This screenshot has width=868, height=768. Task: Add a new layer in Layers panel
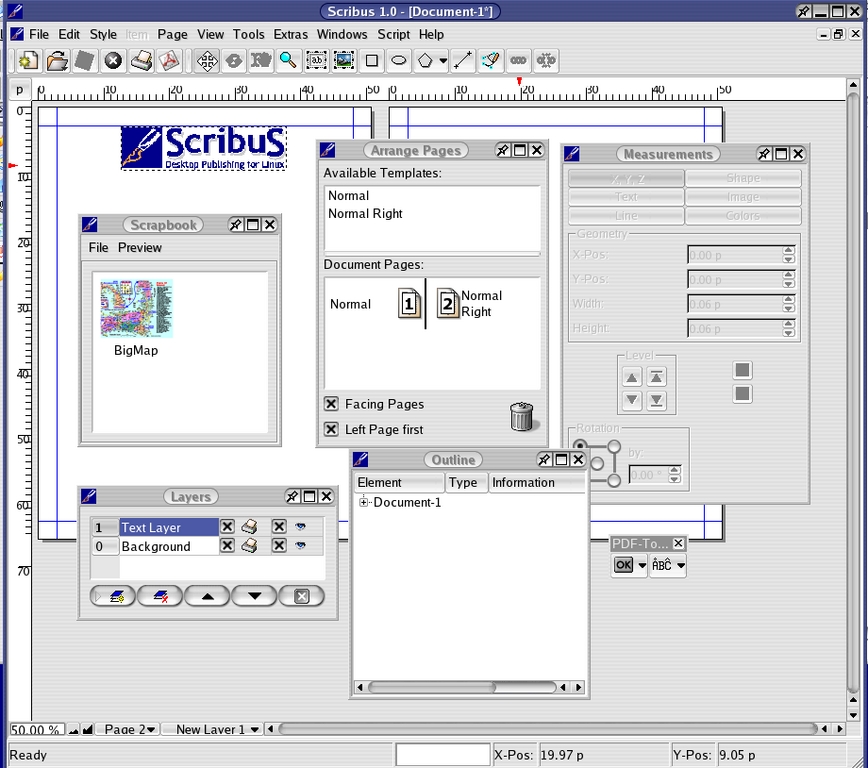(114, 597)
